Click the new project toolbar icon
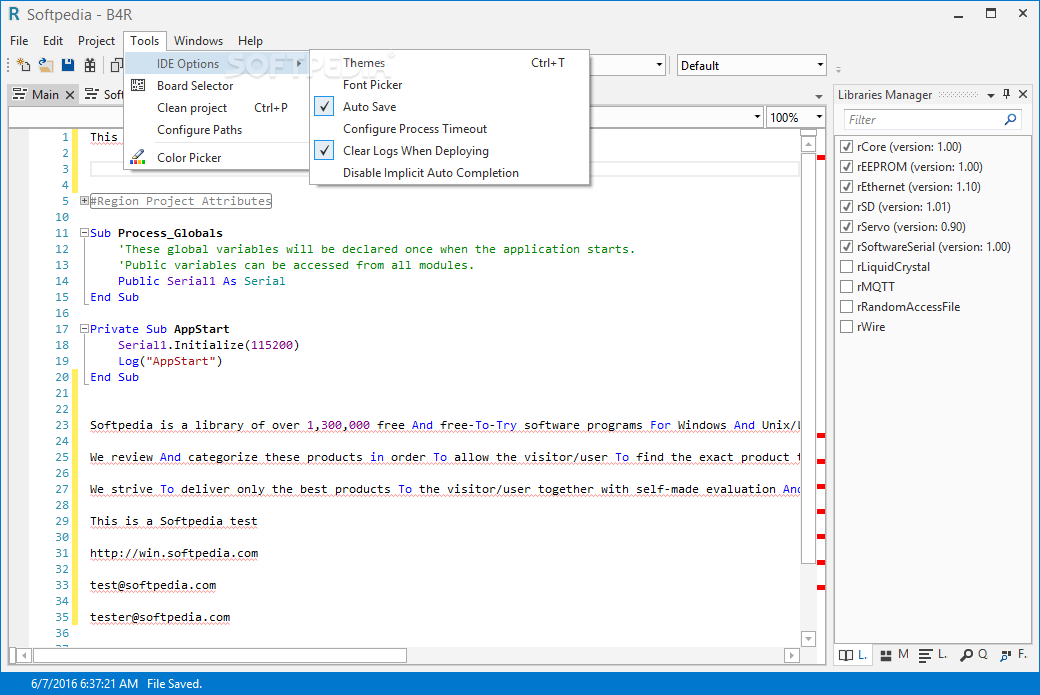This screenshot has height=695, width=1040. (x=24, y=65)
